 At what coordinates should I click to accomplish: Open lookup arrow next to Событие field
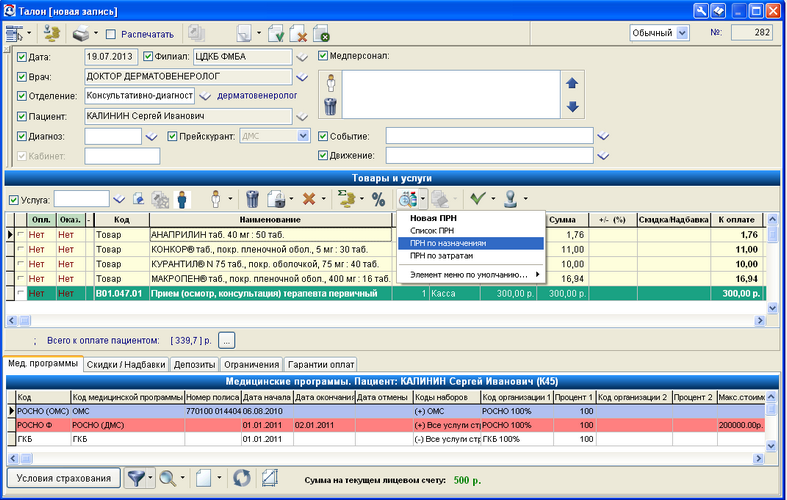603,136
